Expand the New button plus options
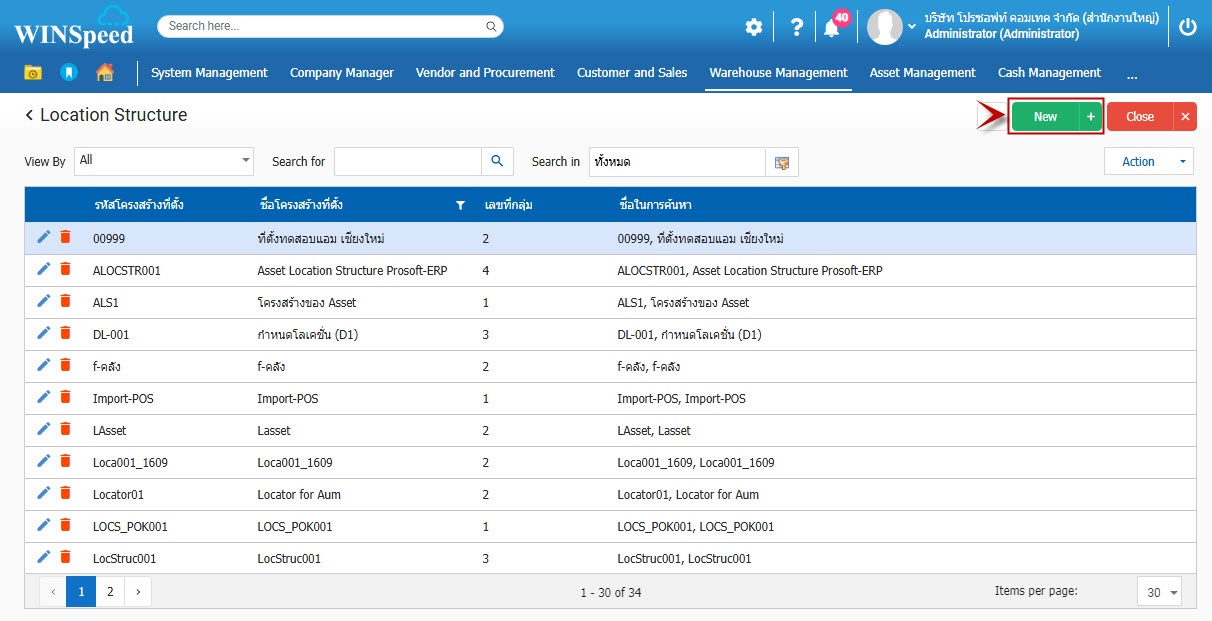This screenshot has height=621, width=1212. tap(1090, 117)
